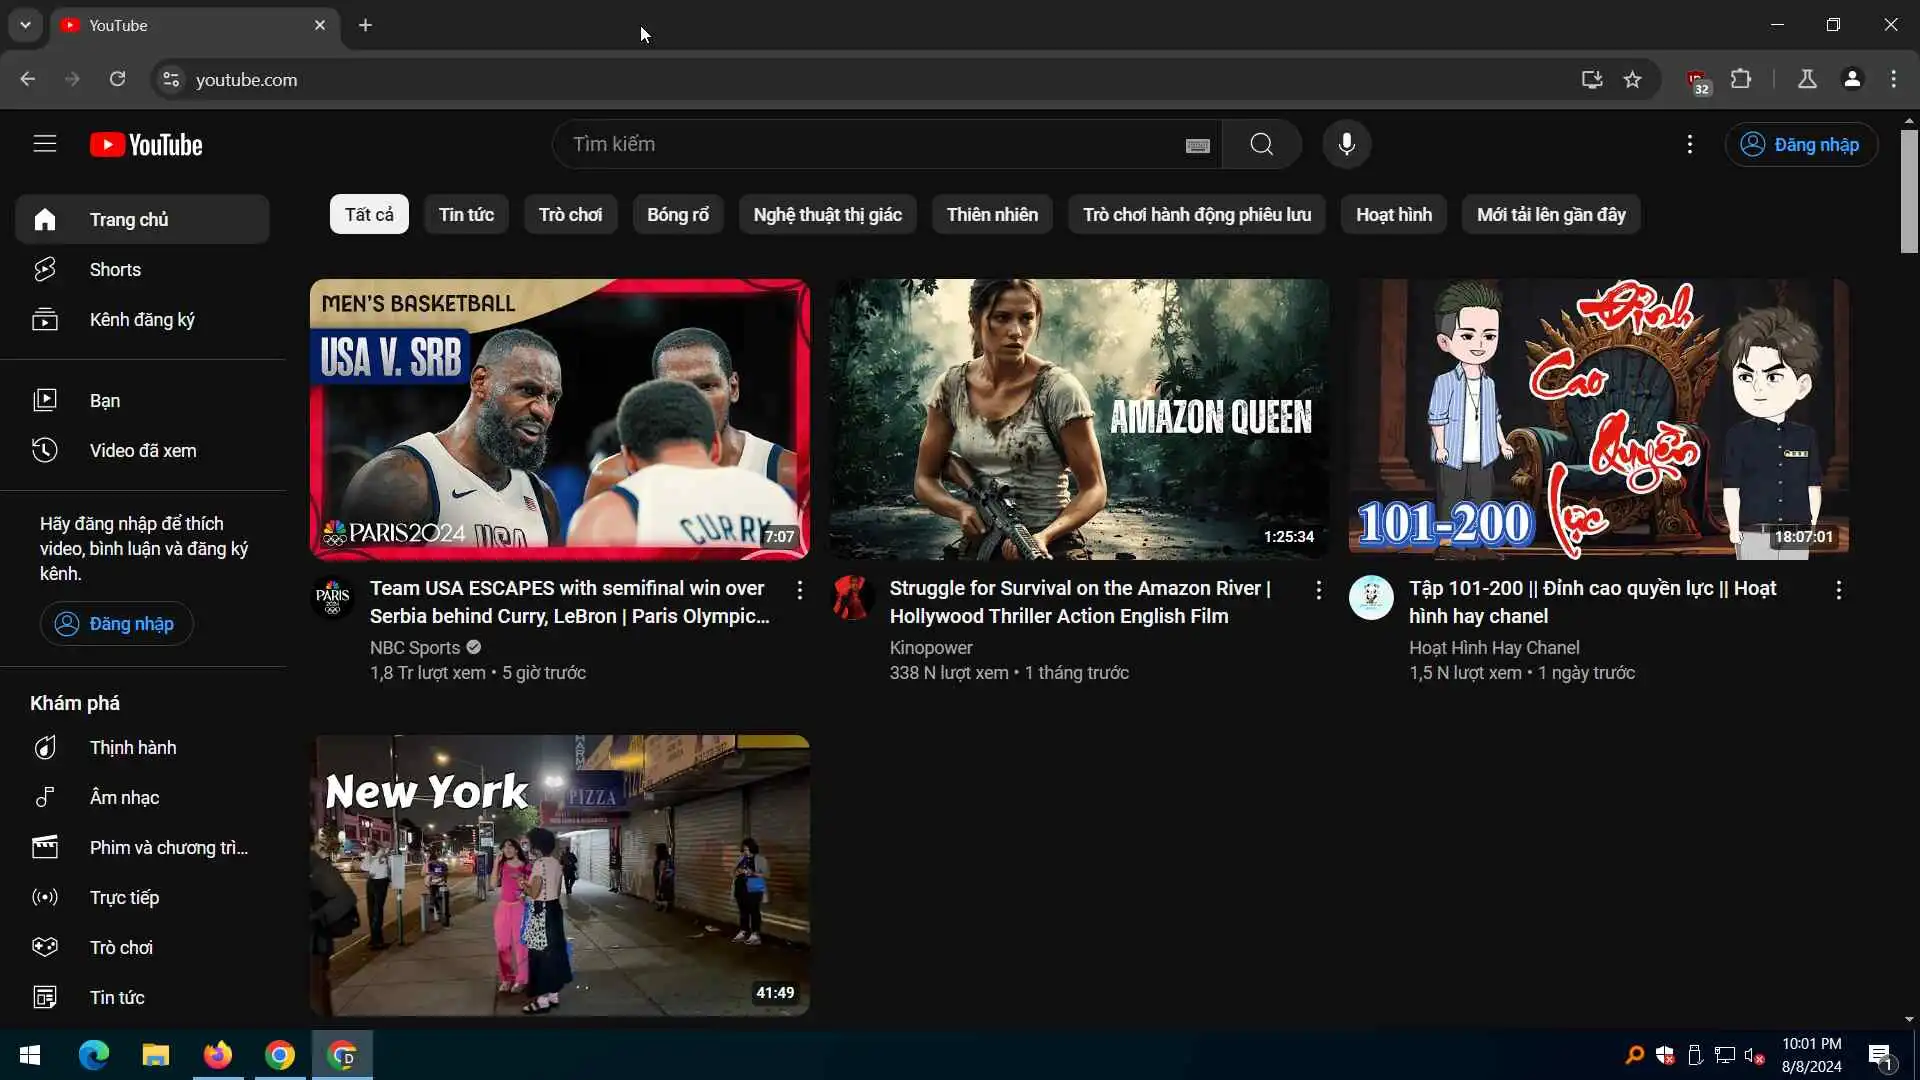1920x1080 pixels.
Task: Open YouTube settings three-dot menu
Action: click(x=1689, y=144)
